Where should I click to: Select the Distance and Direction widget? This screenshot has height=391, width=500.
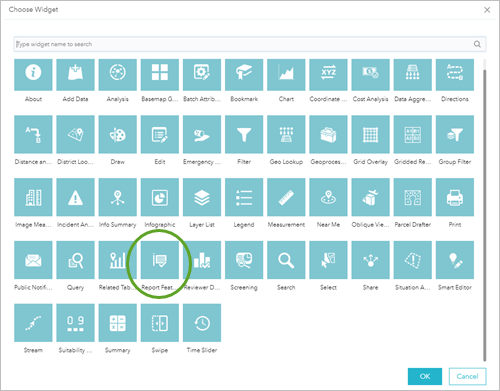(x=33, y=134)
